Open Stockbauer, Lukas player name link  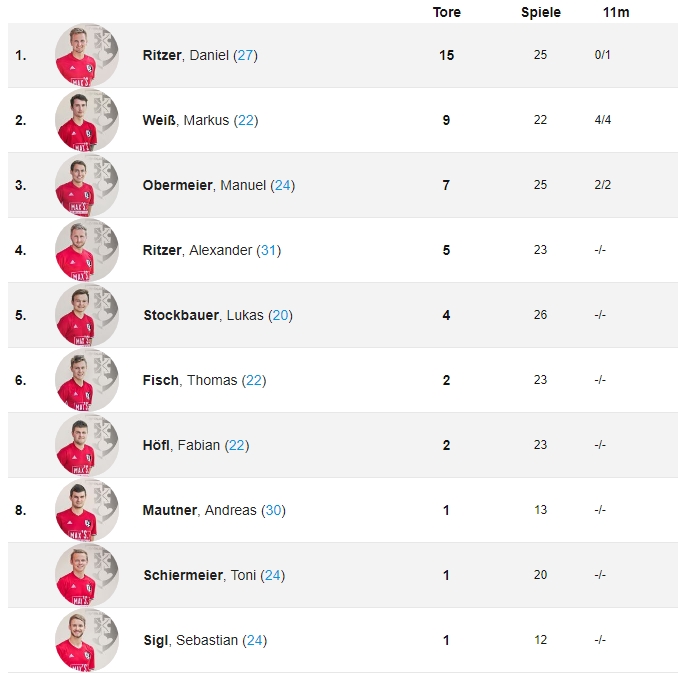click(203, 315)
